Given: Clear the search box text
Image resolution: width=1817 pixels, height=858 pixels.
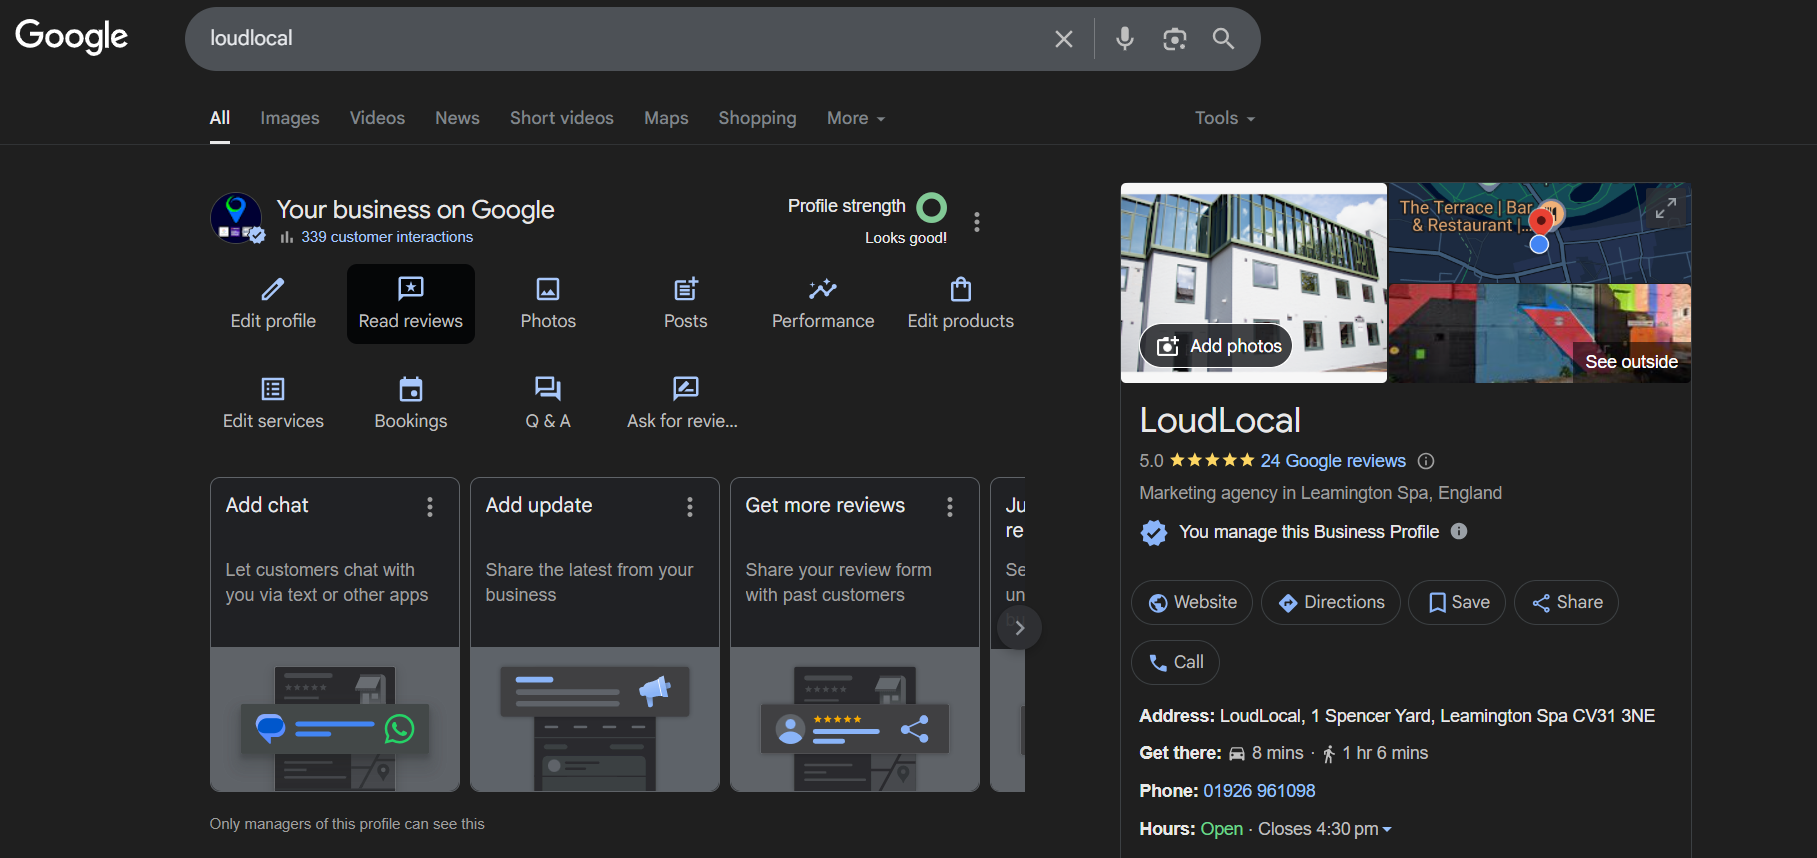Looking at the screenshot, I should [1064, 39].
